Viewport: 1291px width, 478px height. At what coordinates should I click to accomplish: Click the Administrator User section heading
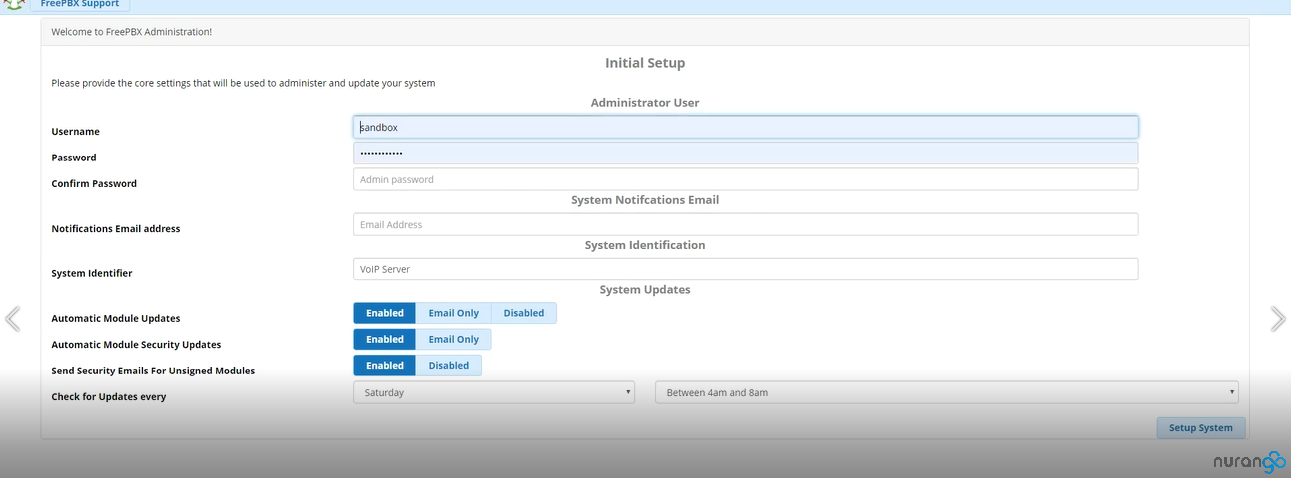point(645,103)
